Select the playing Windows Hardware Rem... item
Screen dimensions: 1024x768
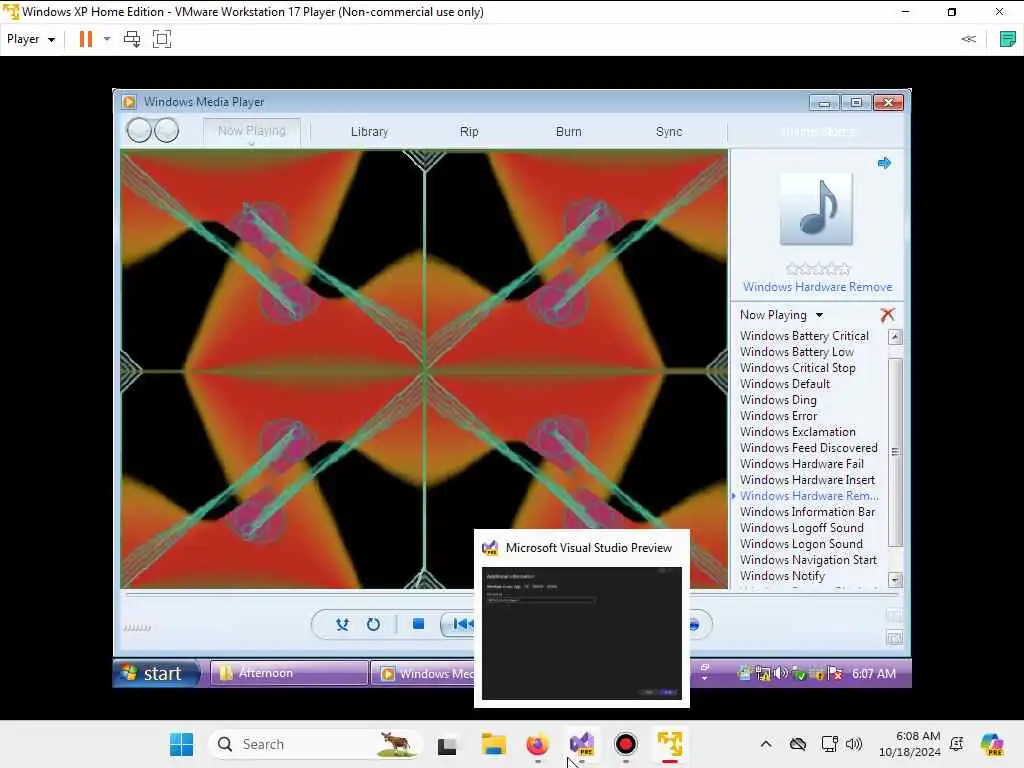pos(809,496)
